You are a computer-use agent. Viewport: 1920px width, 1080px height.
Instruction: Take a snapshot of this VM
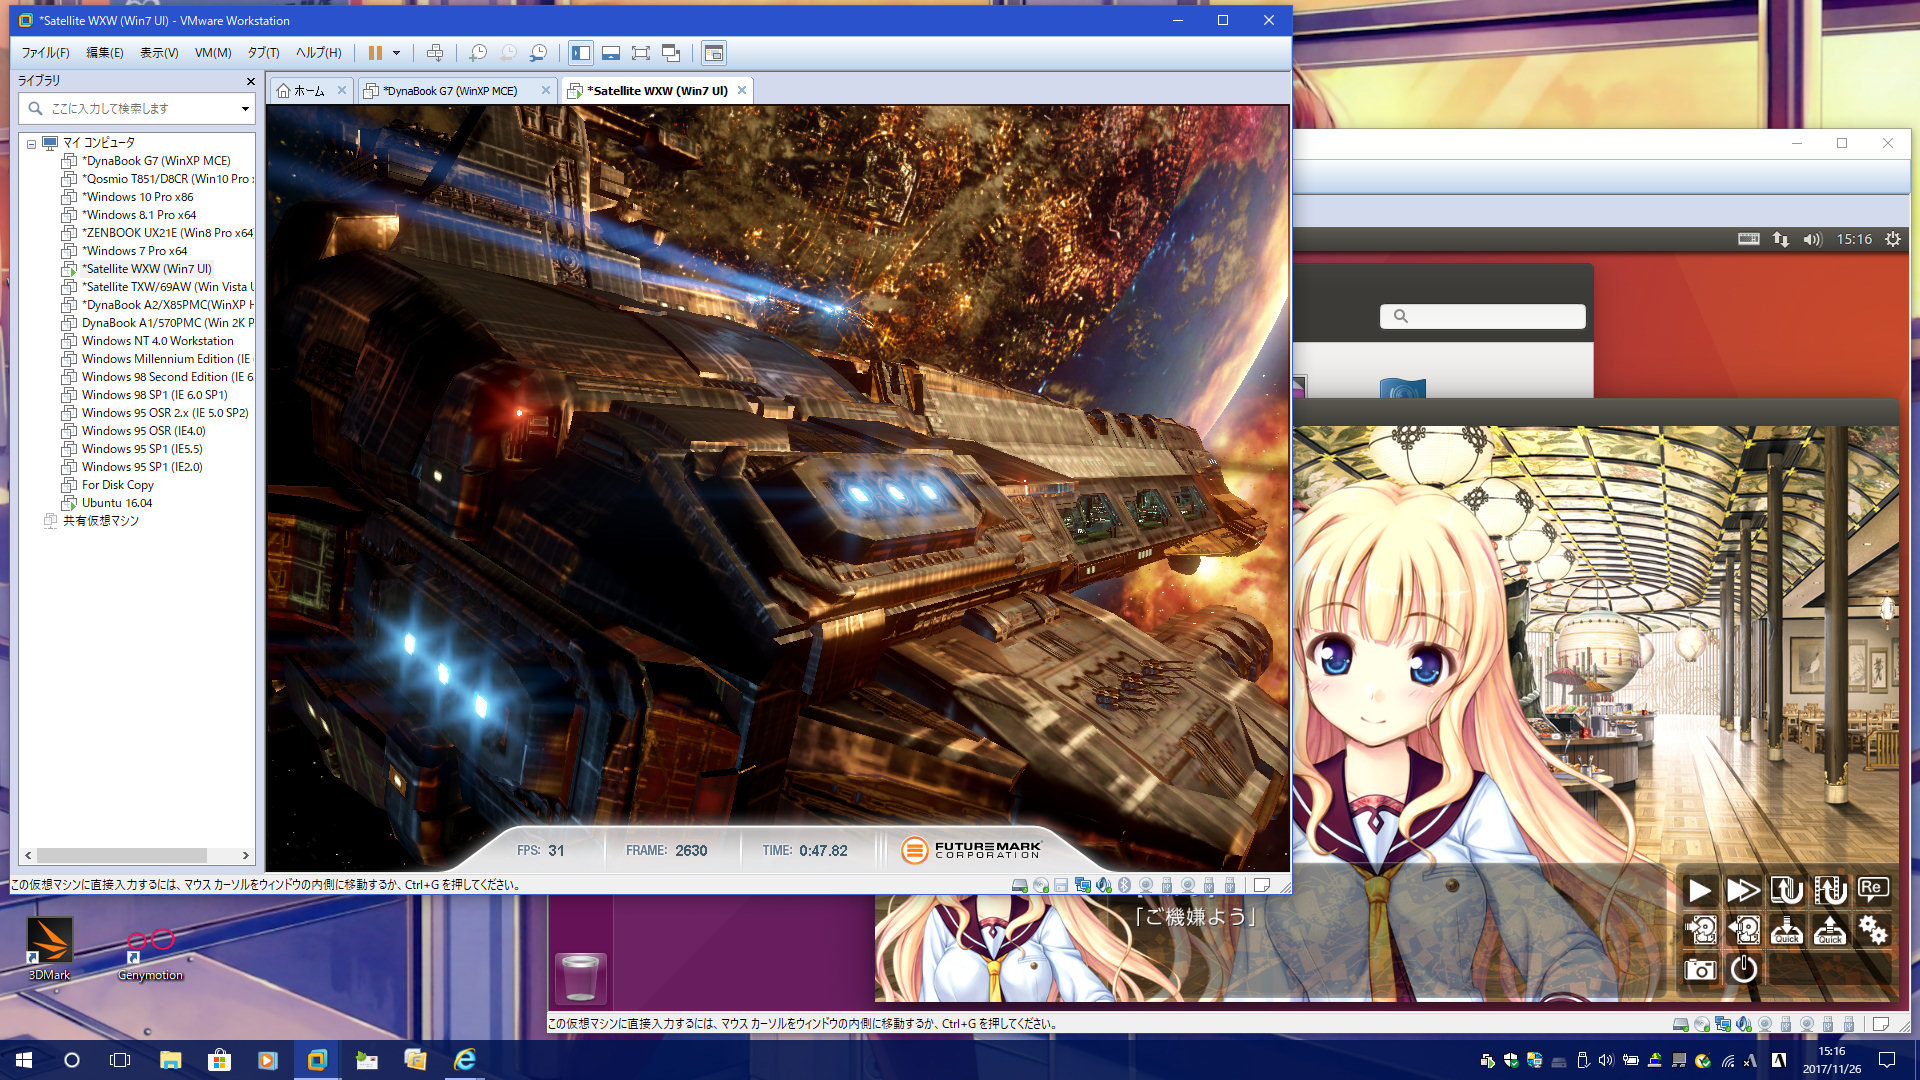pyautogui.click(x=478, y=53)
